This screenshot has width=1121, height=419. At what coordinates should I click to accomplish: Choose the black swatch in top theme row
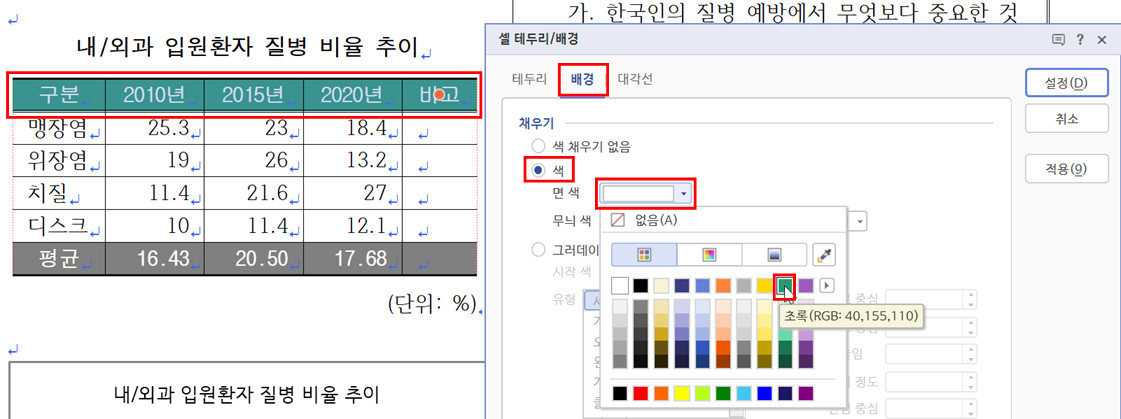tap(641, 286)
